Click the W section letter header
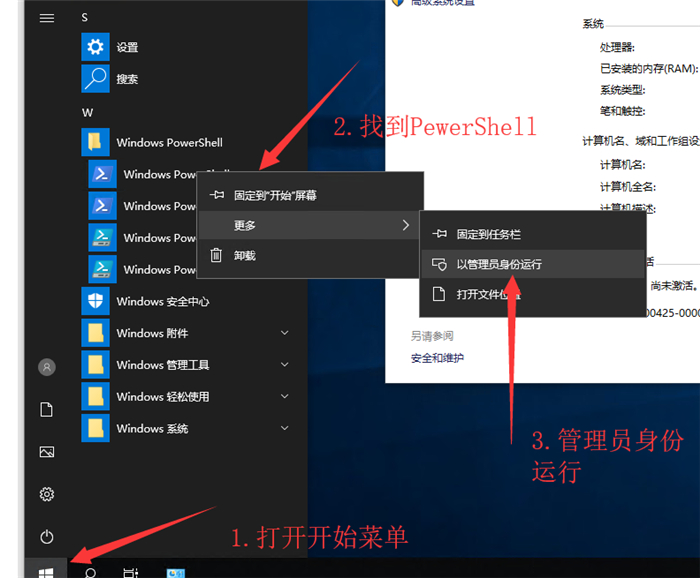Screen dimensions: 700x578 (87, 112)
